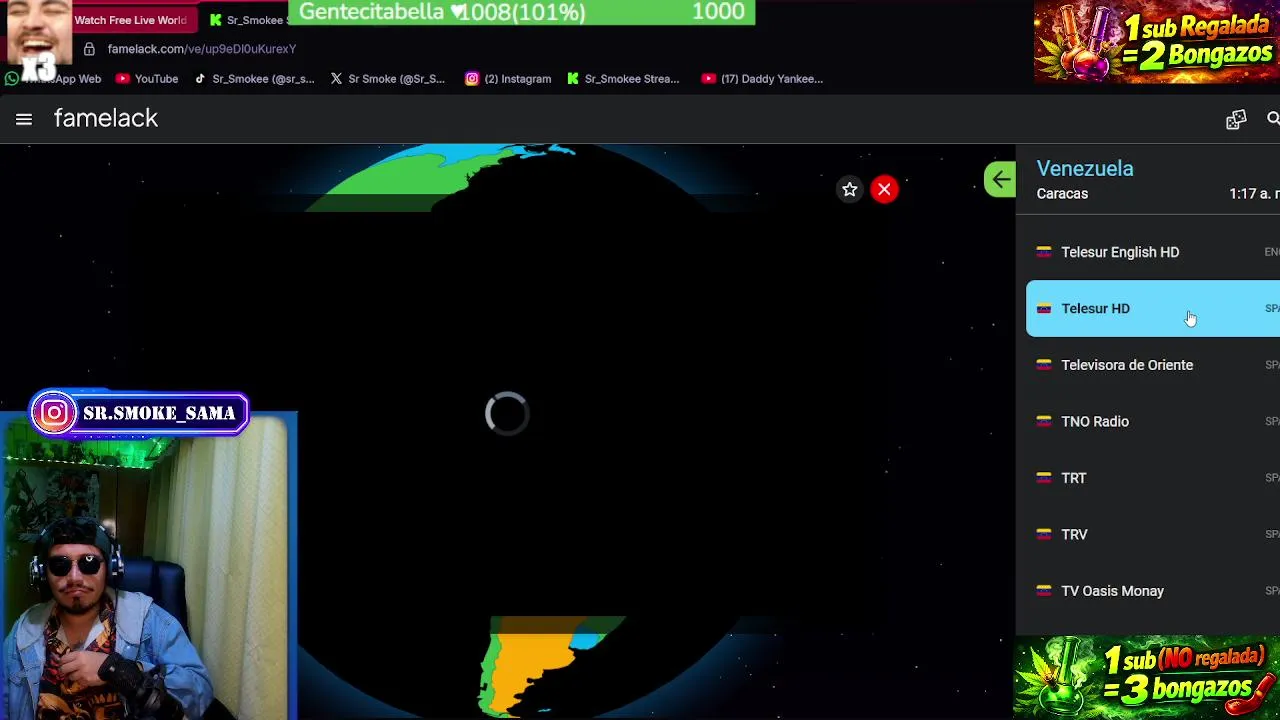Click the flag icon beside Televisora de Oriente

pyautogui.click(x=1044, y=365)
